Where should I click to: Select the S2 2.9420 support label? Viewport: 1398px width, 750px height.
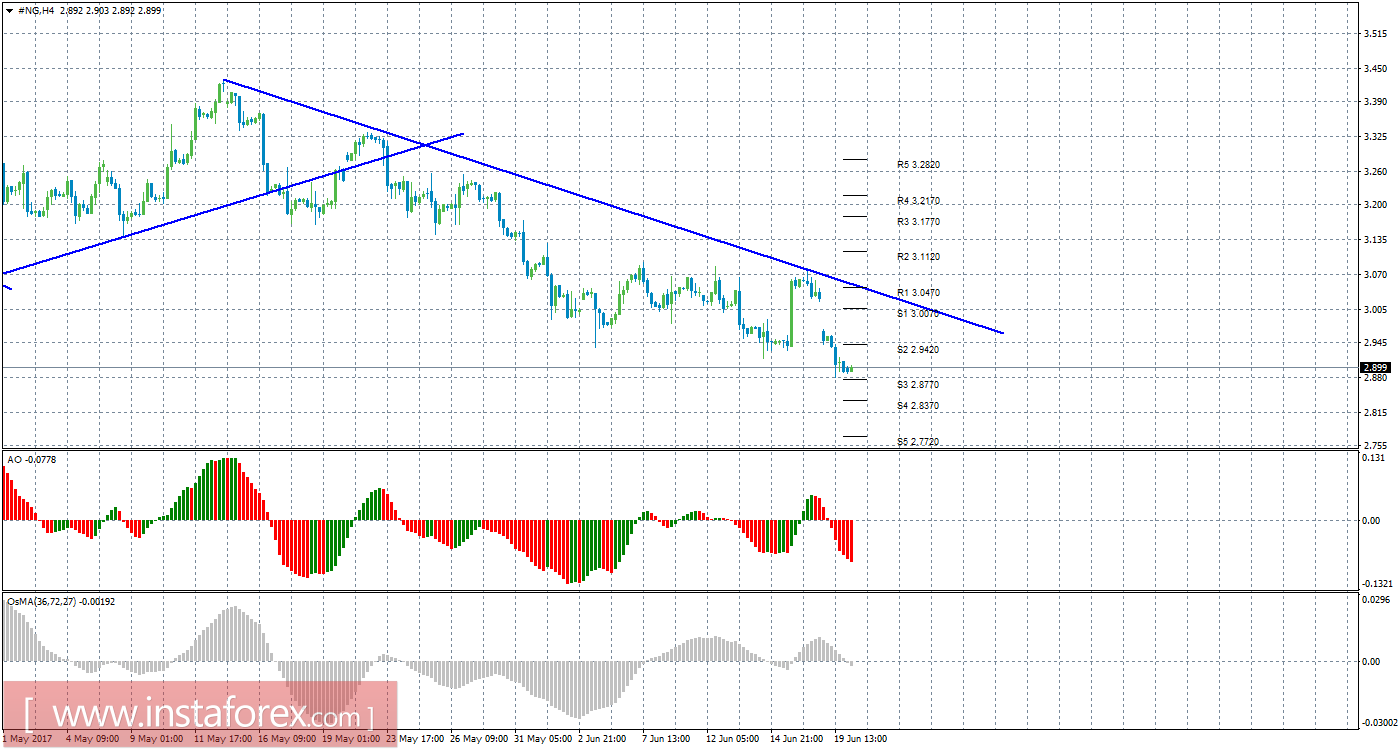918,350
